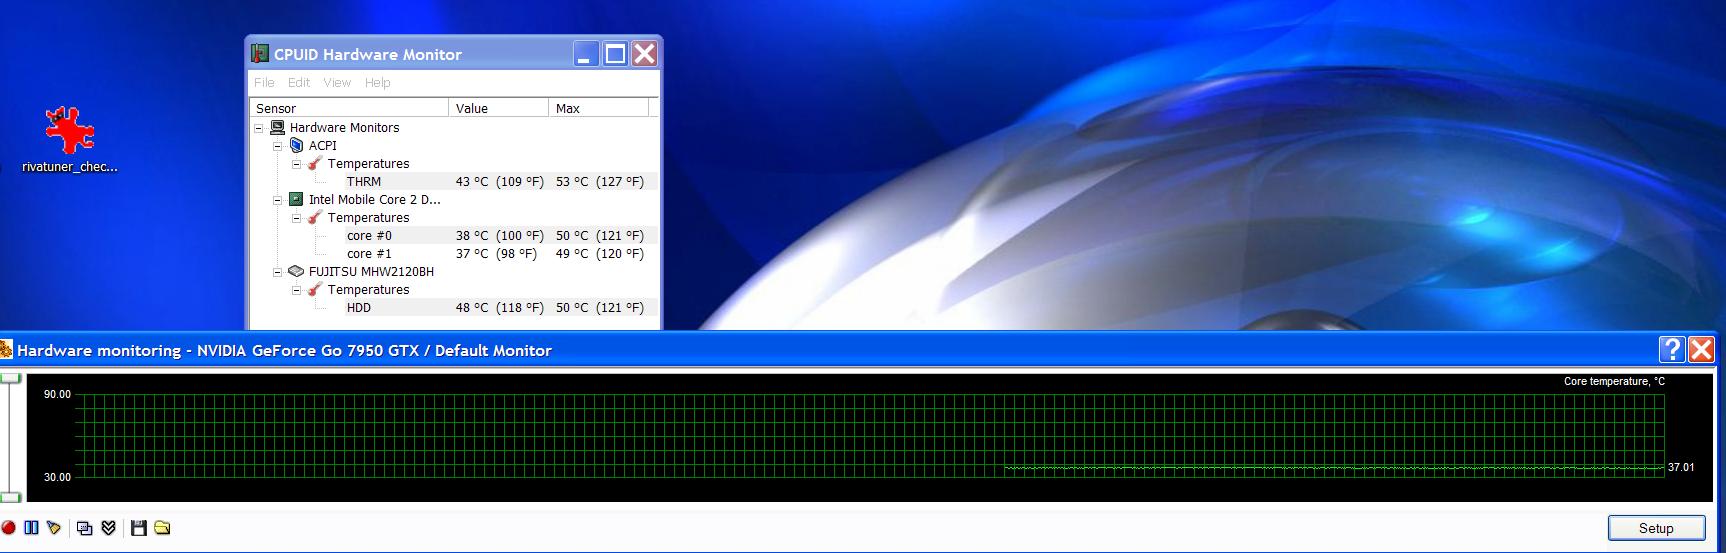Click the Hardware Monitors computer icon

(278, 127)
